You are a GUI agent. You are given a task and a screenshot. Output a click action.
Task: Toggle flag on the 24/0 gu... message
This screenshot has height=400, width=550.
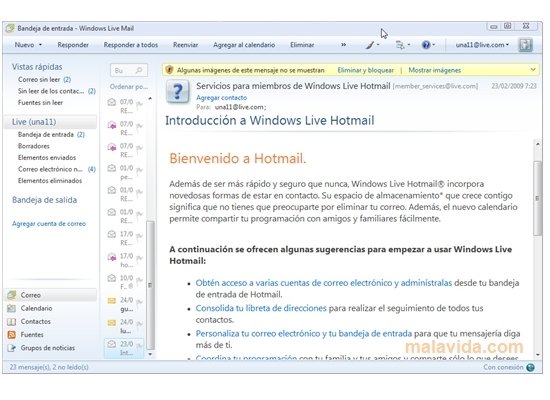pos(139,302)
